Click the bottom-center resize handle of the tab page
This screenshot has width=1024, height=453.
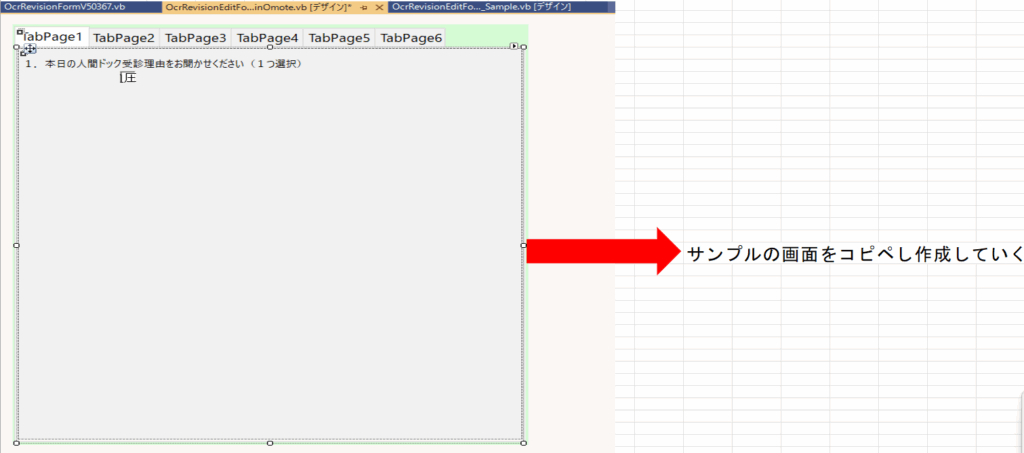point(270,442)
